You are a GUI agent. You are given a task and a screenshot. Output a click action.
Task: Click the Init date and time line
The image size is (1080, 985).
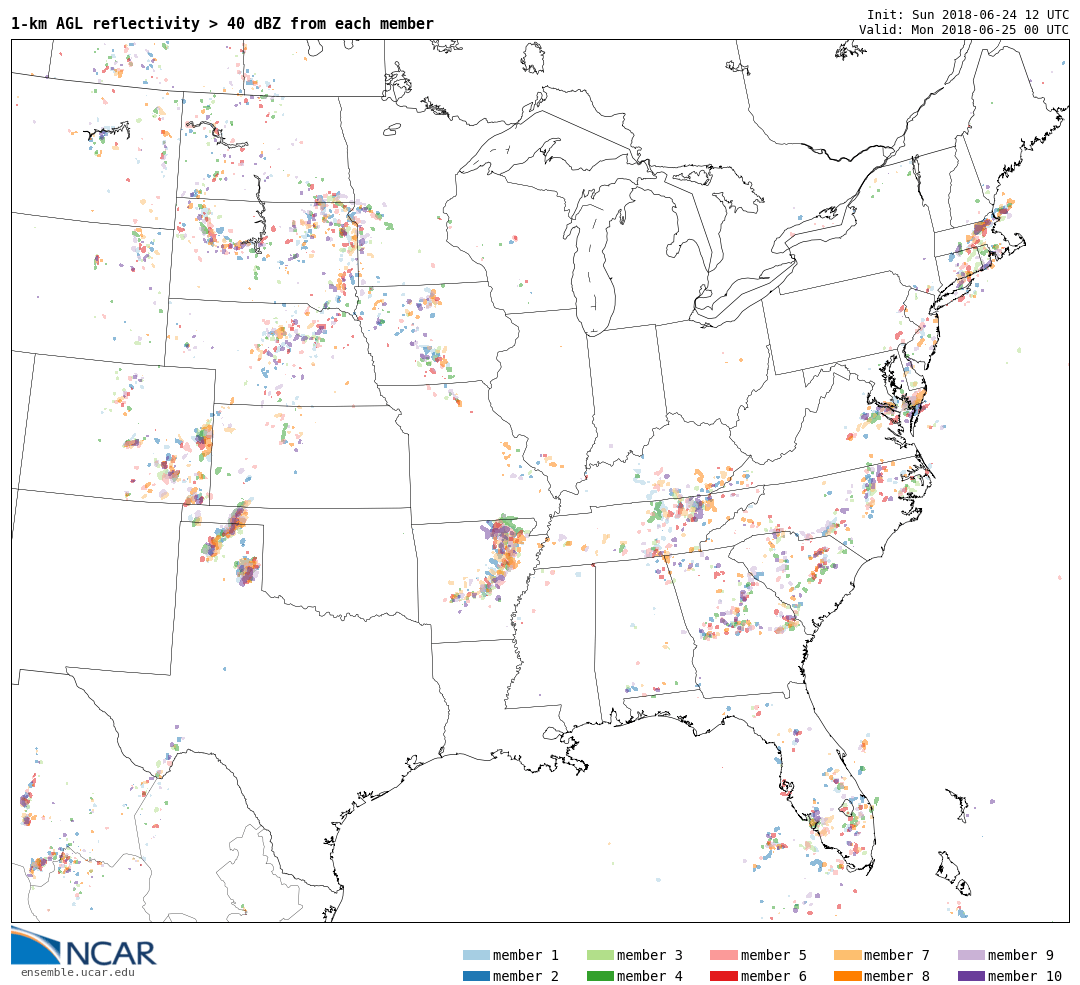tap(967, 15)
